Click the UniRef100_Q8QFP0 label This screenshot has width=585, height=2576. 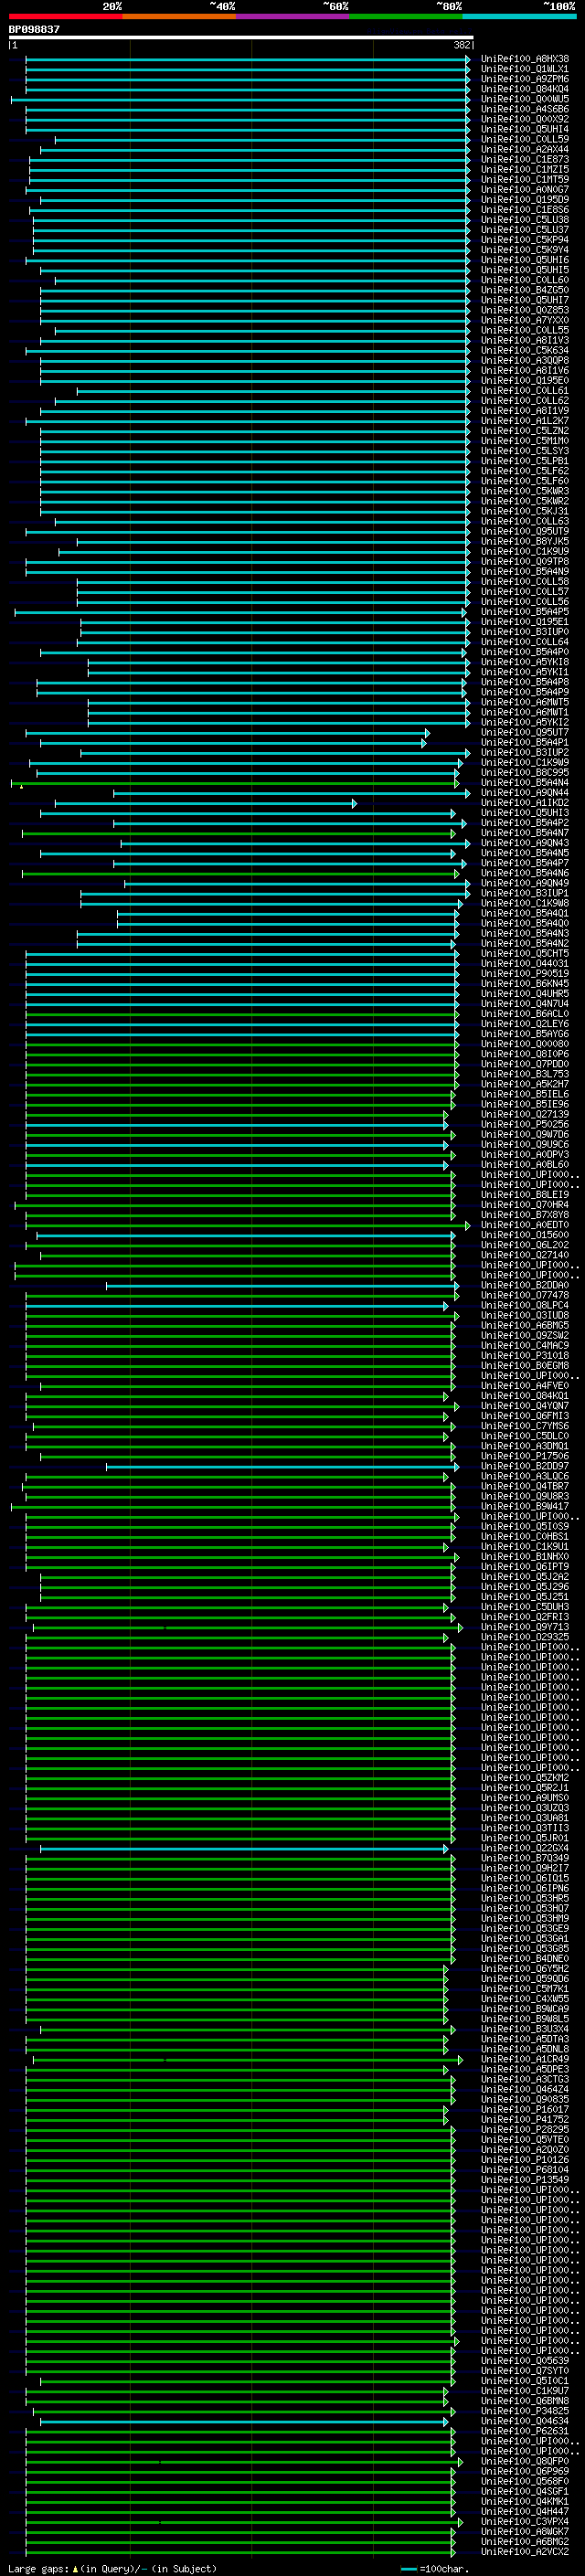tap(524, 2461)
